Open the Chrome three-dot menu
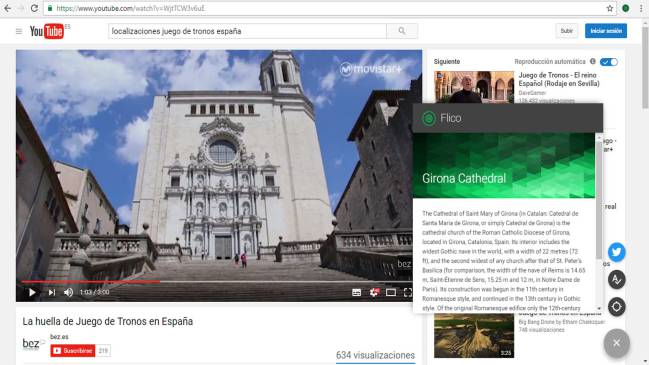Viewport: 649px width, 365px height. pos(641,8)
